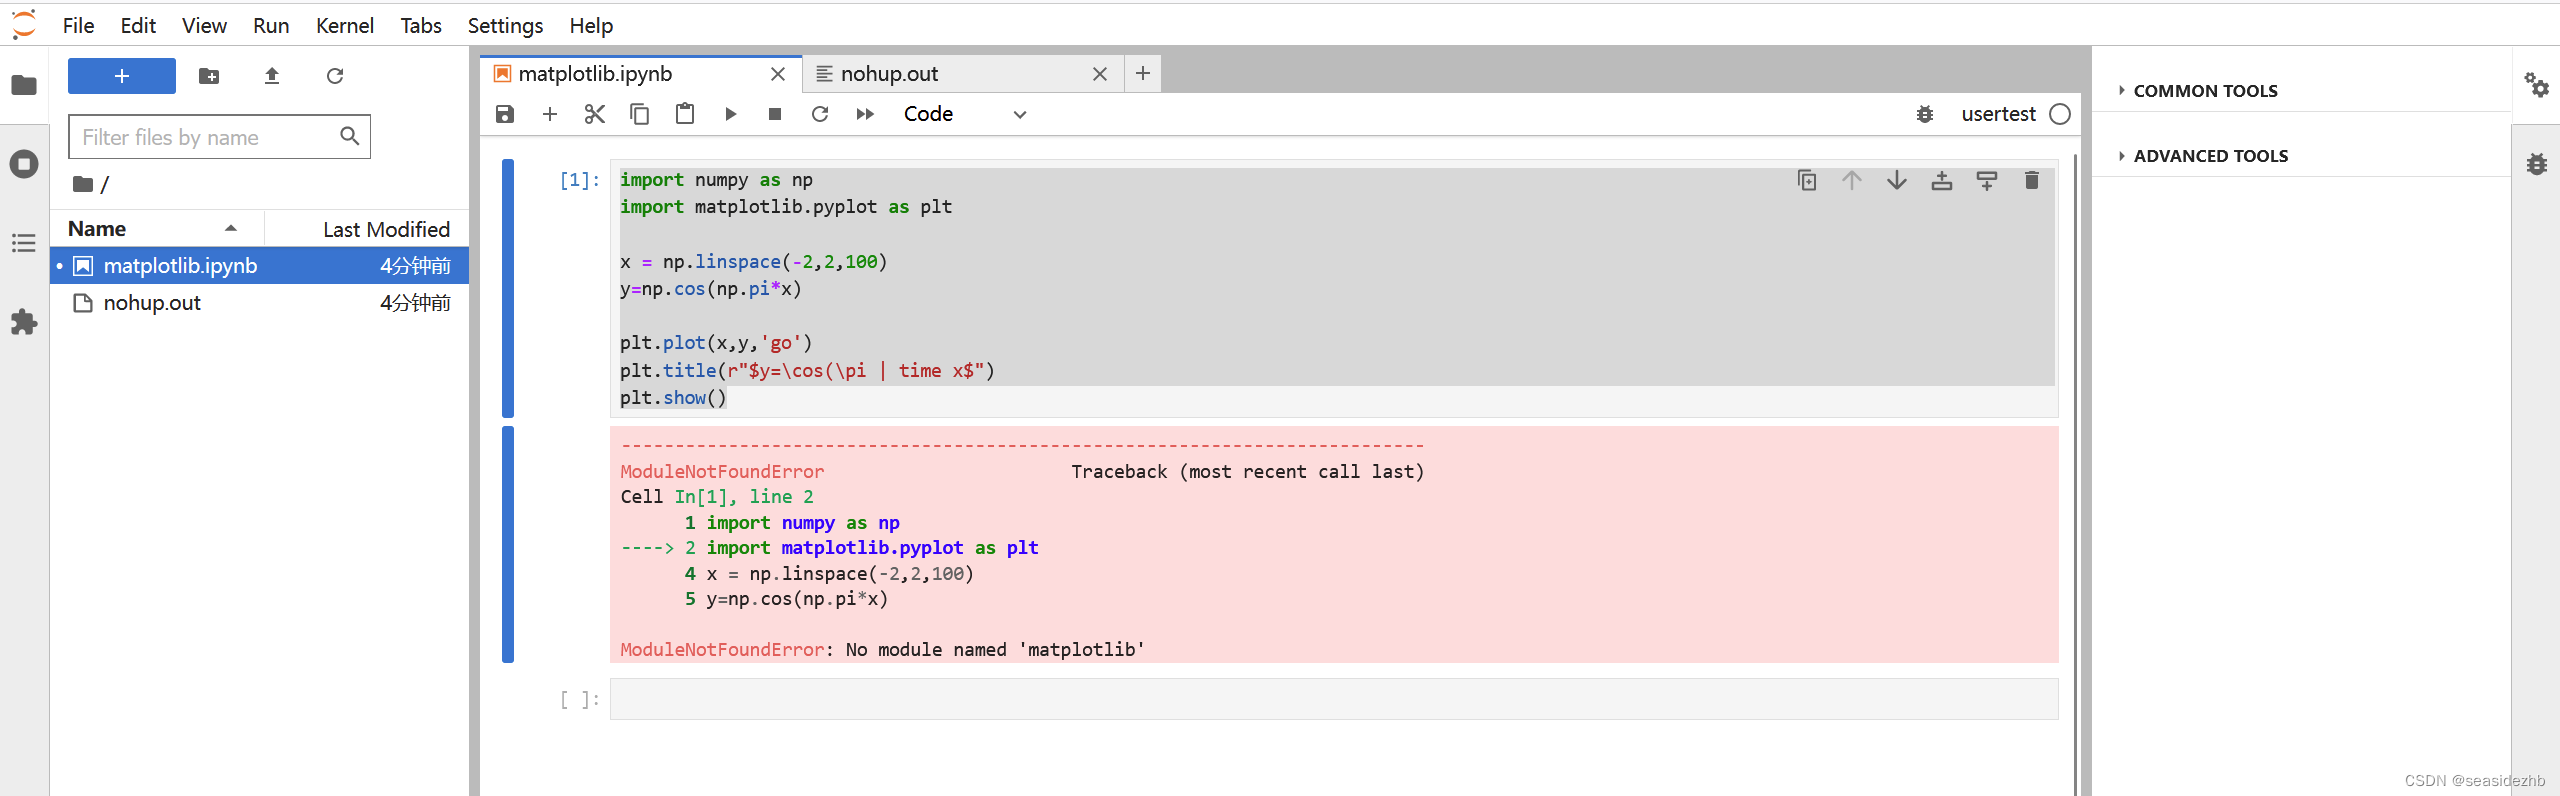Screen dimensions: 2560x796
Task: Move the cell up arrow icon
Action: click(x=1852, y=180)
